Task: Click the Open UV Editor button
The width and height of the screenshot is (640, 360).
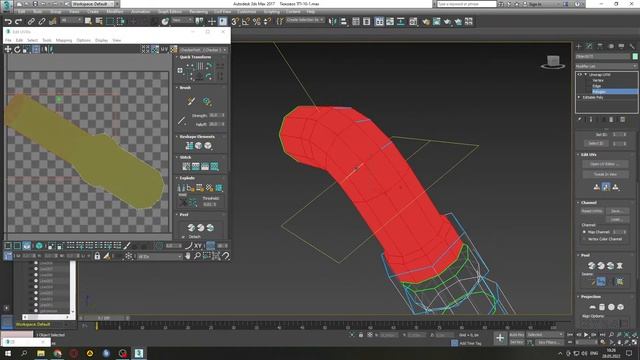Action: (605, 164)
